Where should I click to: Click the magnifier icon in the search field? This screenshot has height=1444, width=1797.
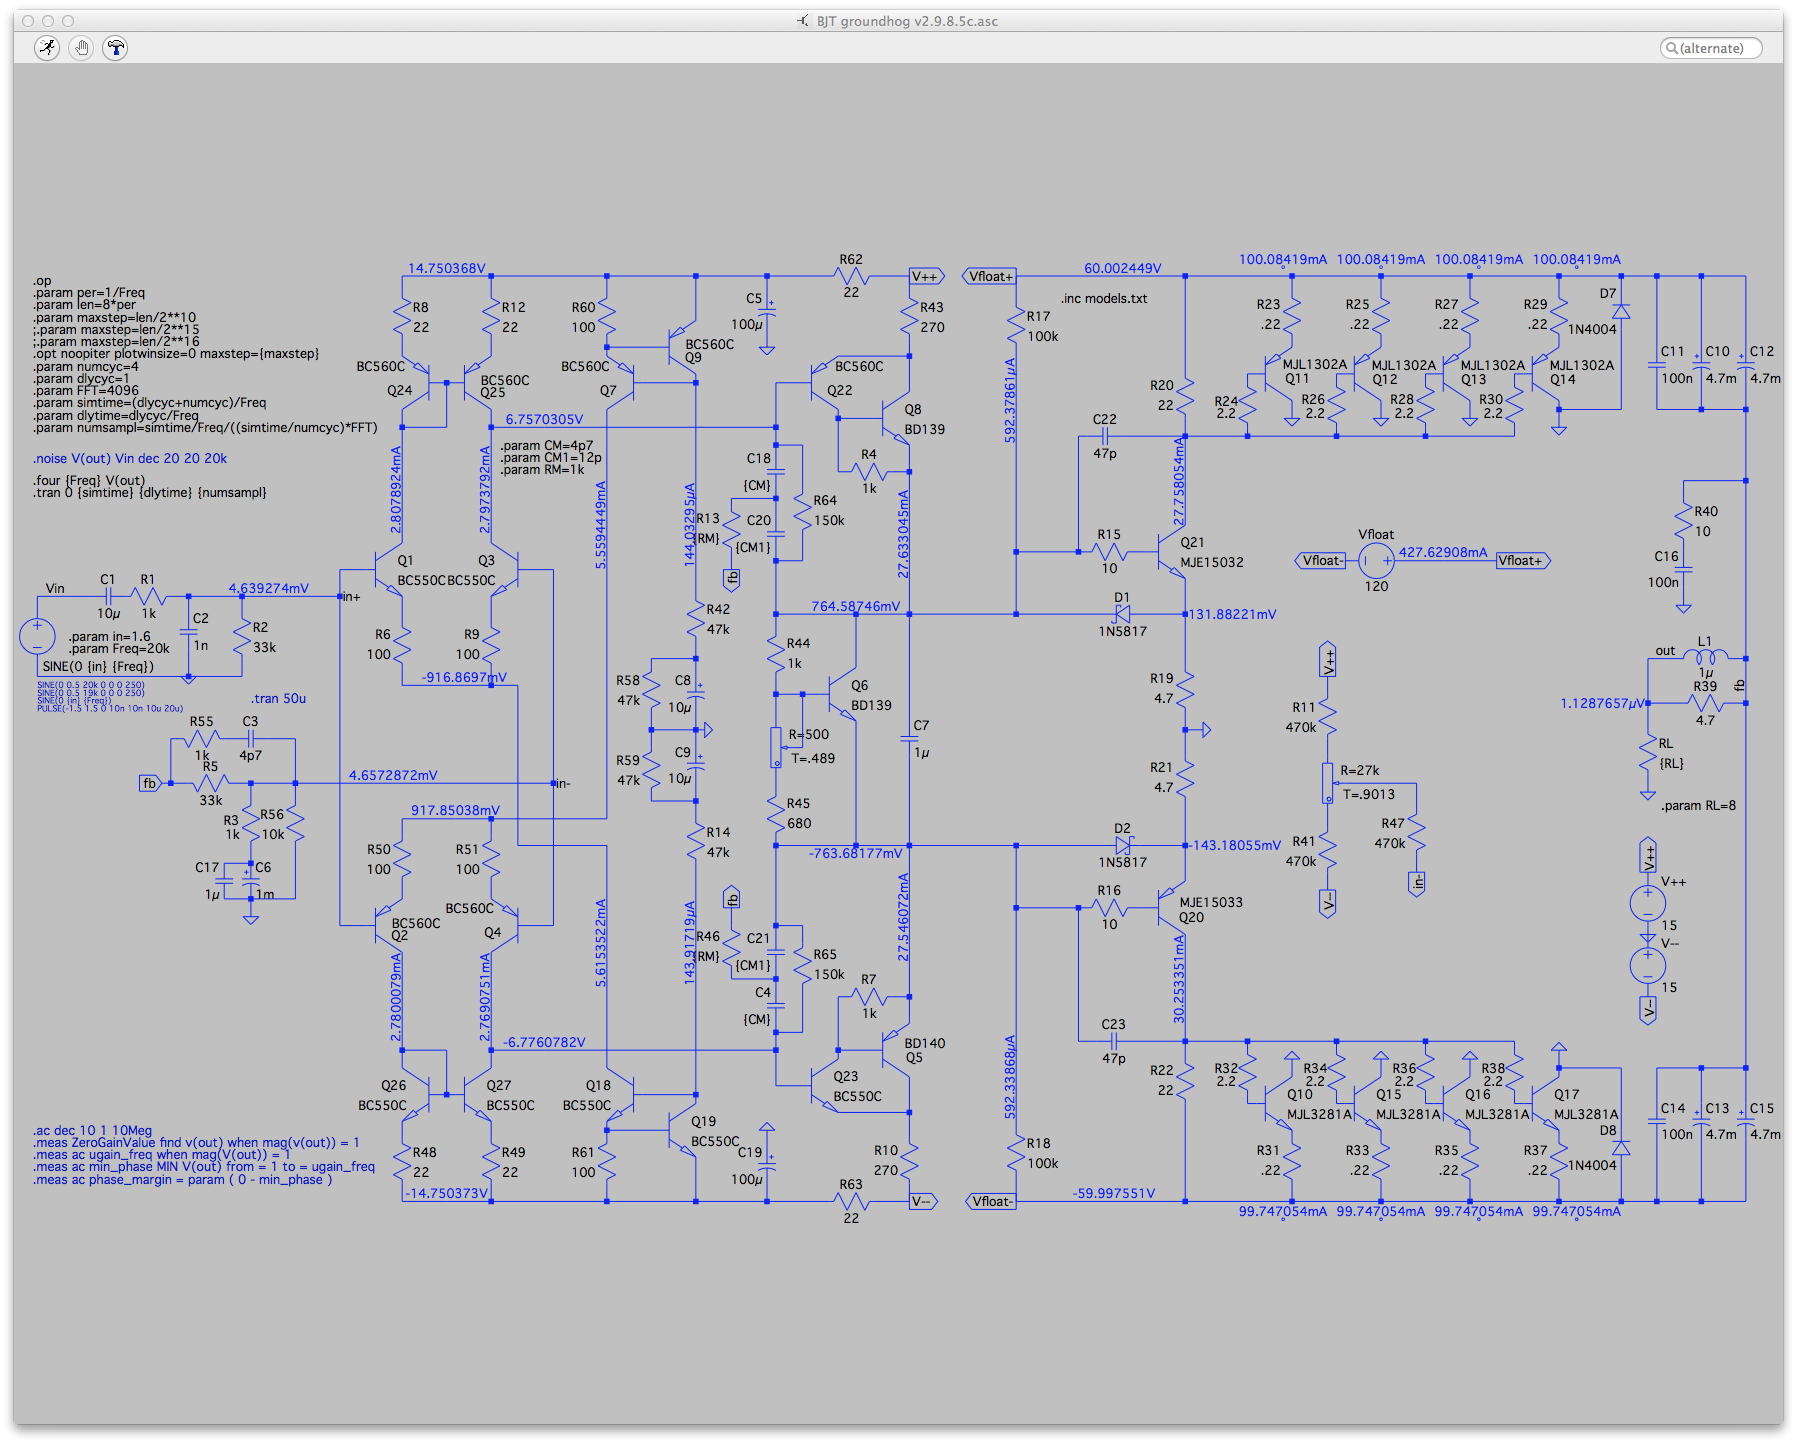(1671, 48)
